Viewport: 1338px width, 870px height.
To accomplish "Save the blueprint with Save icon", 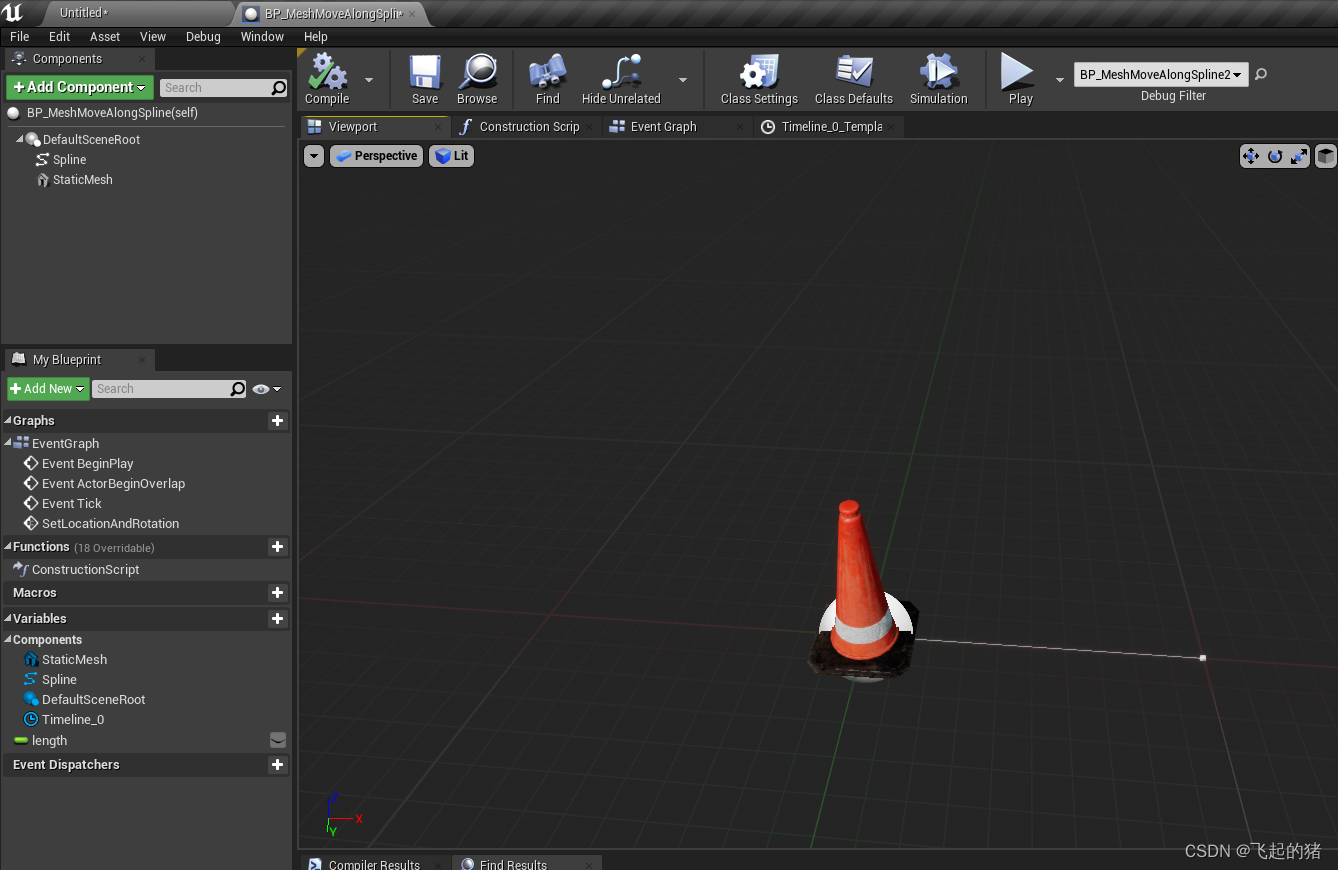I will coord(425,74).
